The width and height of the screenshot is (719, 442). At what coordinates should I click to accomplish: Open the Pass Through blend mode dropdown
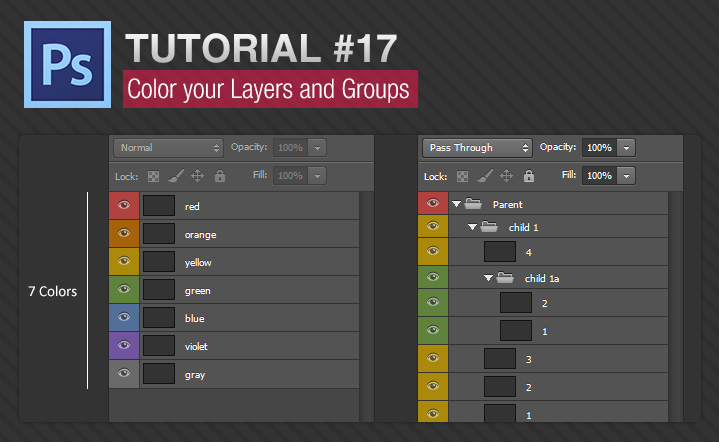(x=477, y=147)
